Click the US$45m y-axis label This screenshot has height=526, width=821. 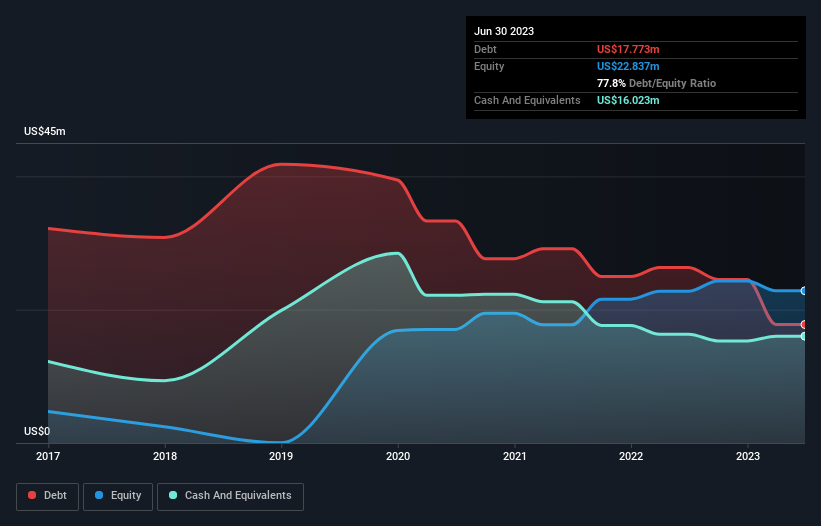pyautogui.click(x=45, y=131)
